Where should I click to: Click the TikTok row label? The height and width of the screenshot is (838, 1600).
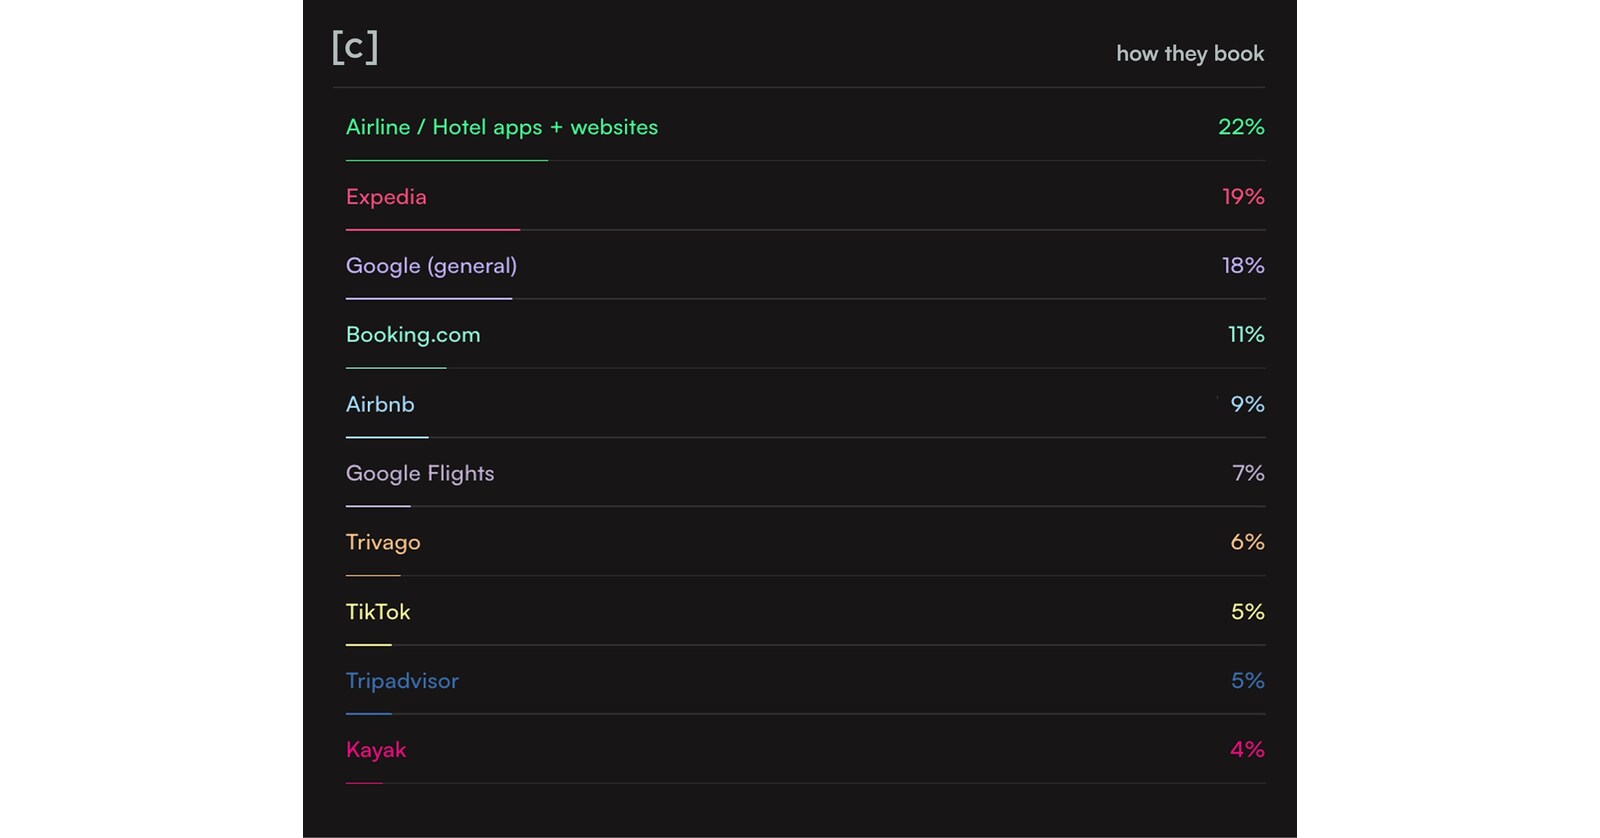click(378, 612)
